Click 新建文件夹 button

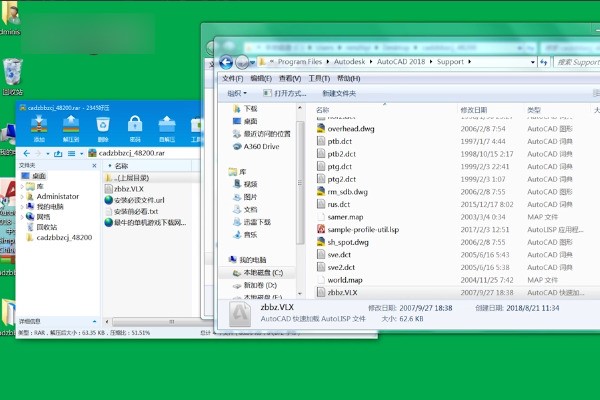[x=339, y=93]
